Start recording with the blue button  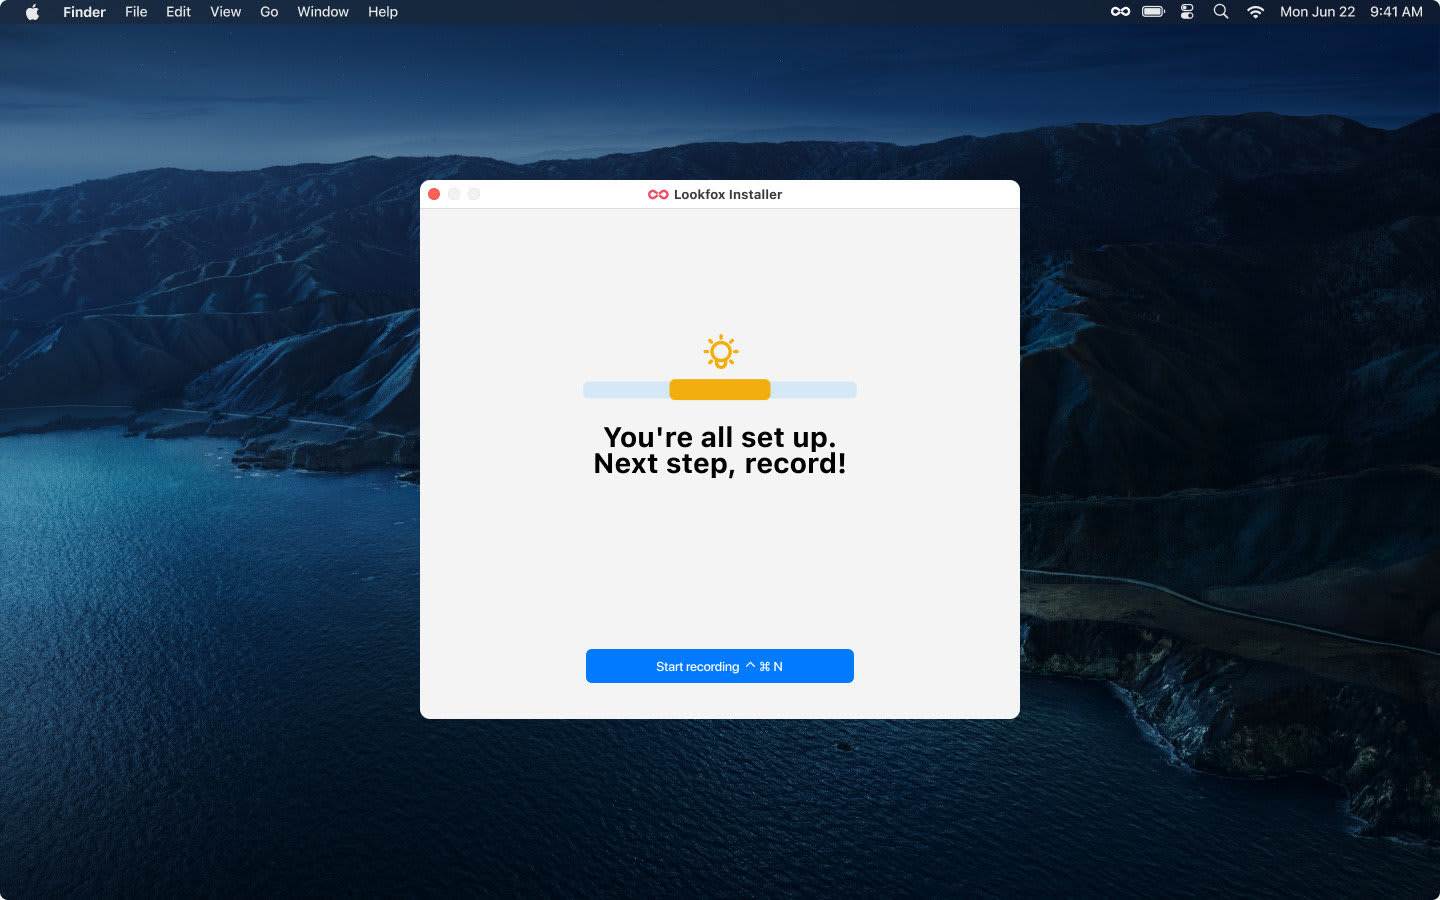click(720, 666)
